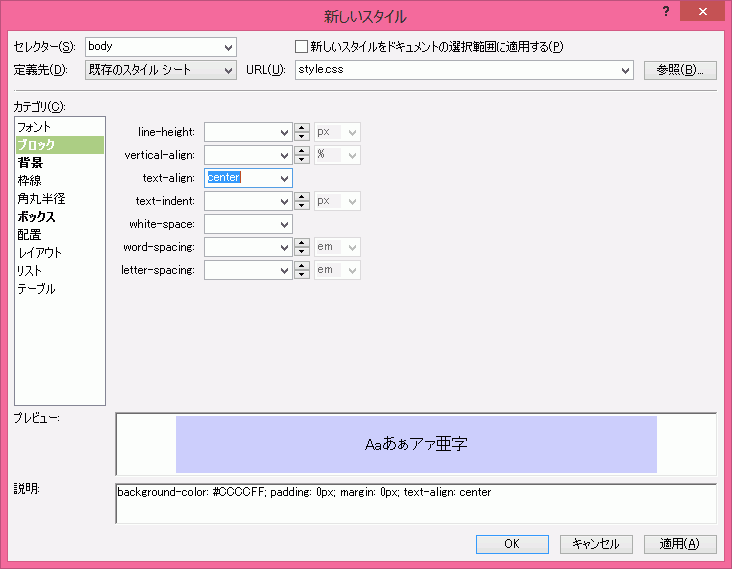Decrease vertical-align with down spinner arrow
The width and height of the screenshot is (732, 569).
click(x=302, y=159)
